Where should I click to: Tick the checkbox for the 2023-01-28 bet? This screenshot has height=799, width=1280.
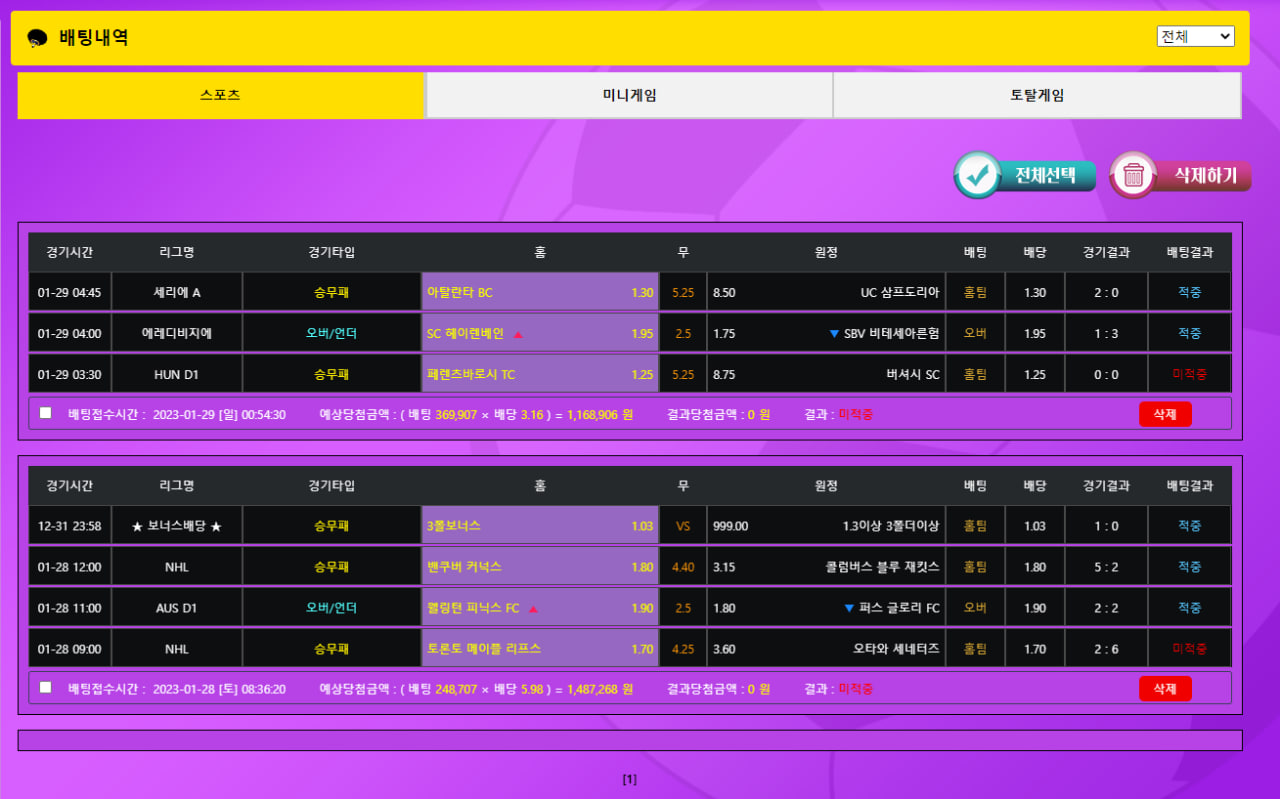[x=45, y=687]
